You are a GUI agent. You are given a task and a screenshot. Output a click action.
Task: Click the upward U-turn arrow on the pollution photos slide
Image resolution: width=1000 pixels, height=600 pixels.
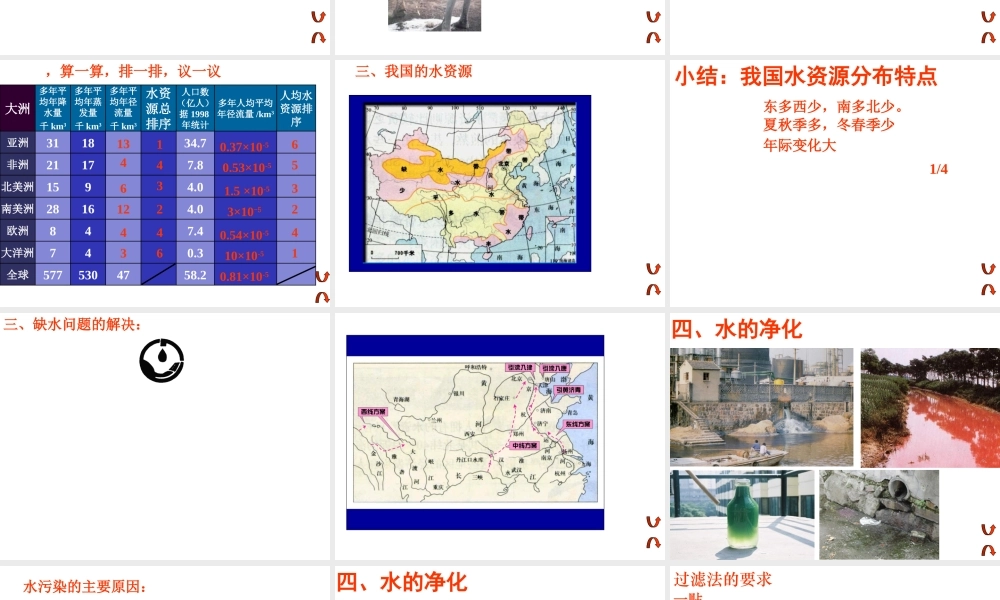point(988,529)
